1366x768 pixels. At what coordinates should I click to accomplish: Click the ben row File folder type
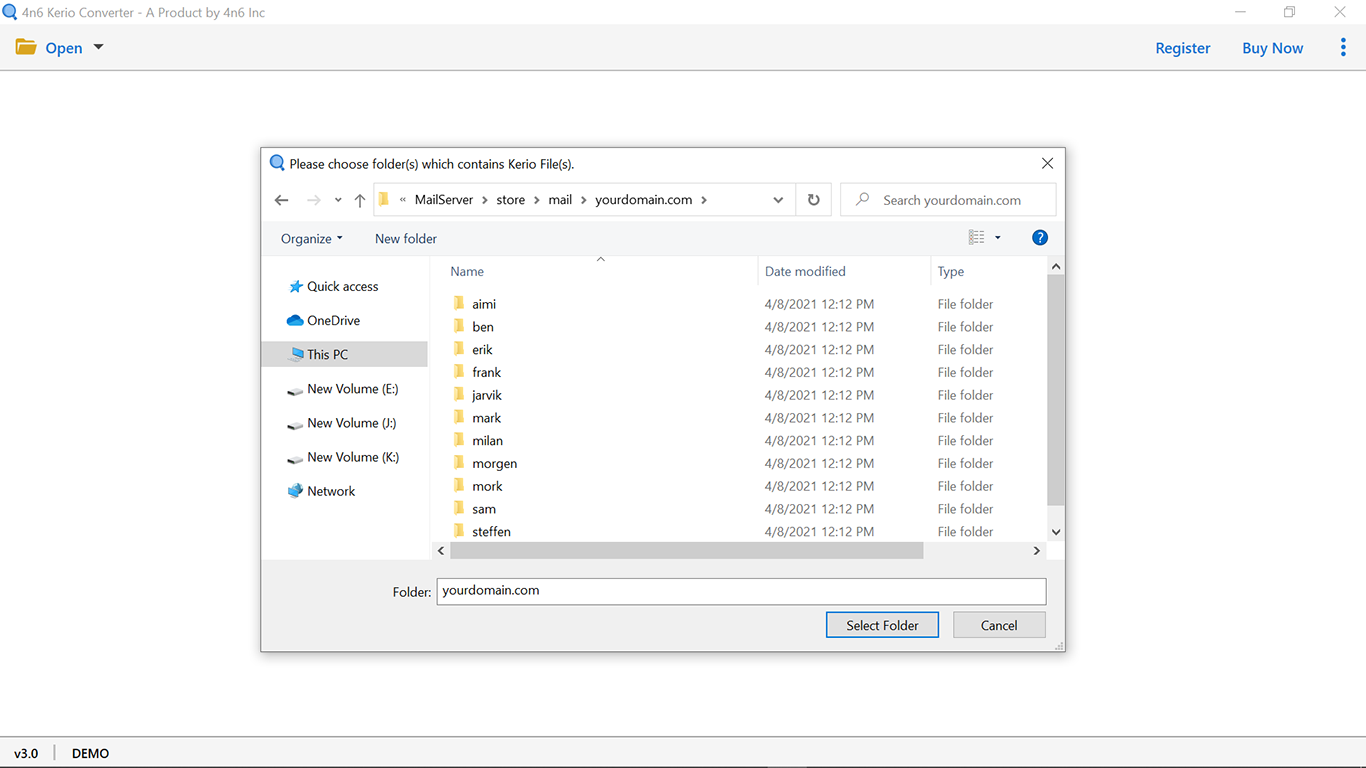click(x=965, y=327)
